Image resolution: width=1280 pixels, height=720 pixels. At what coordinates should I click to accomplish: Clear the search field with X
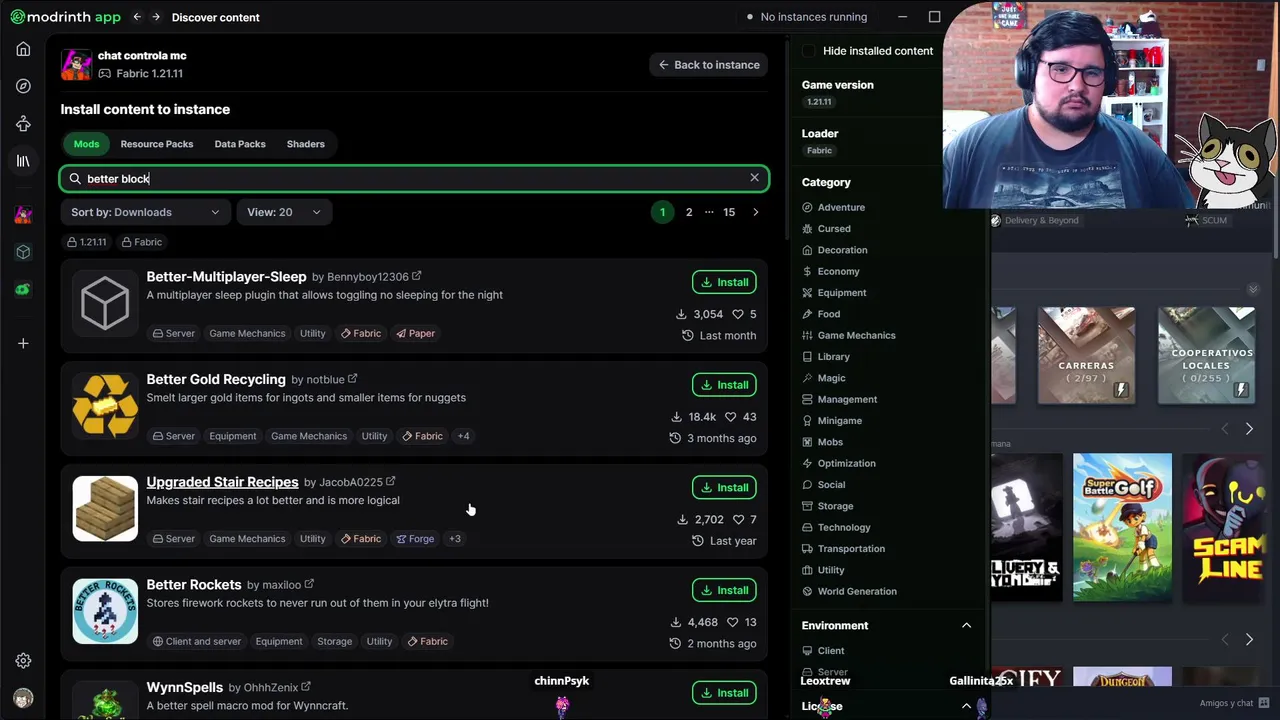[x=755, y=178]
